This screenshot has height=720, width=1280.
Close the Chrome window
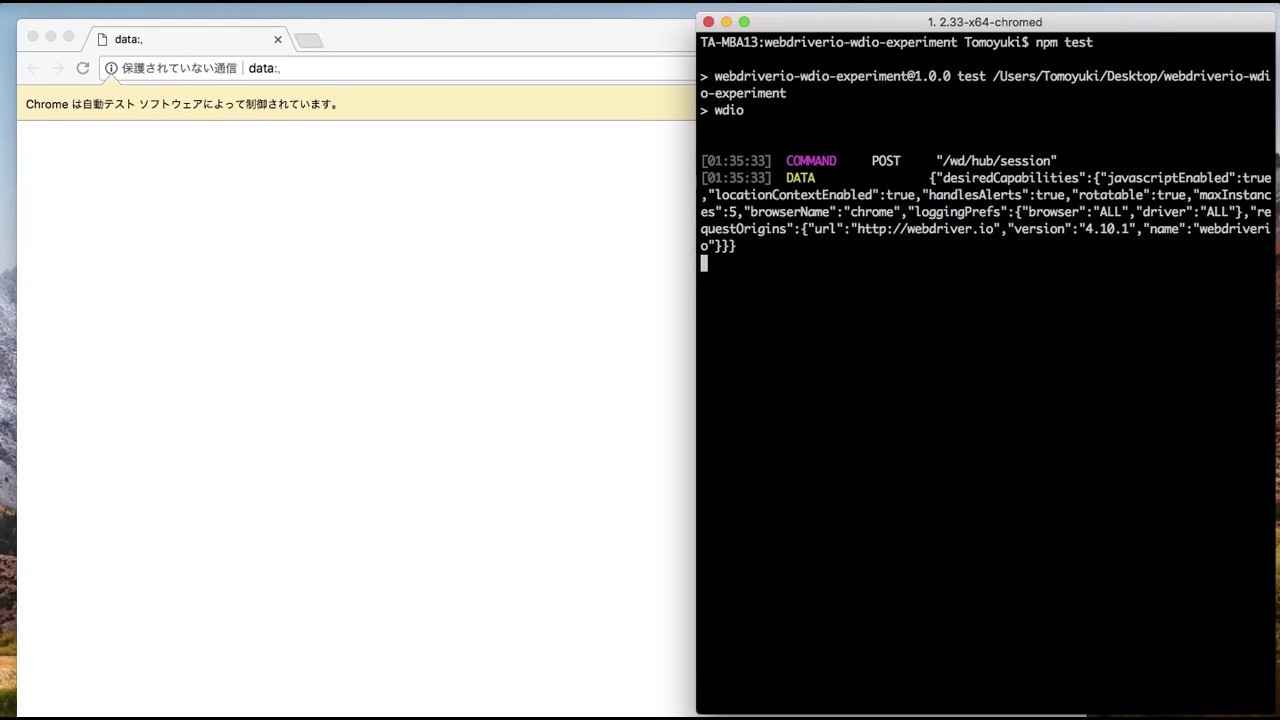click(33, 36)
